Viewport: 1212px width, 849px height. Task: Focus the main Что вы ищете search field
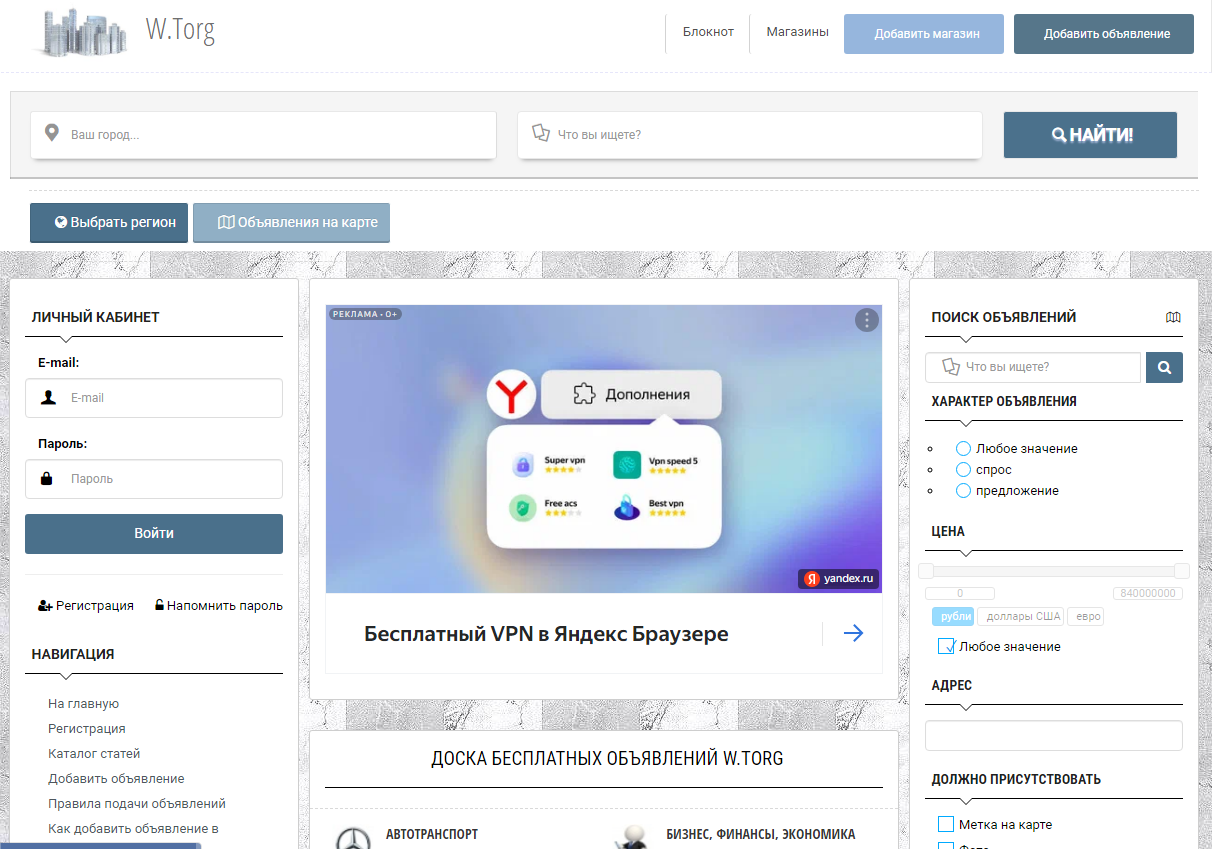coord(750,134)
